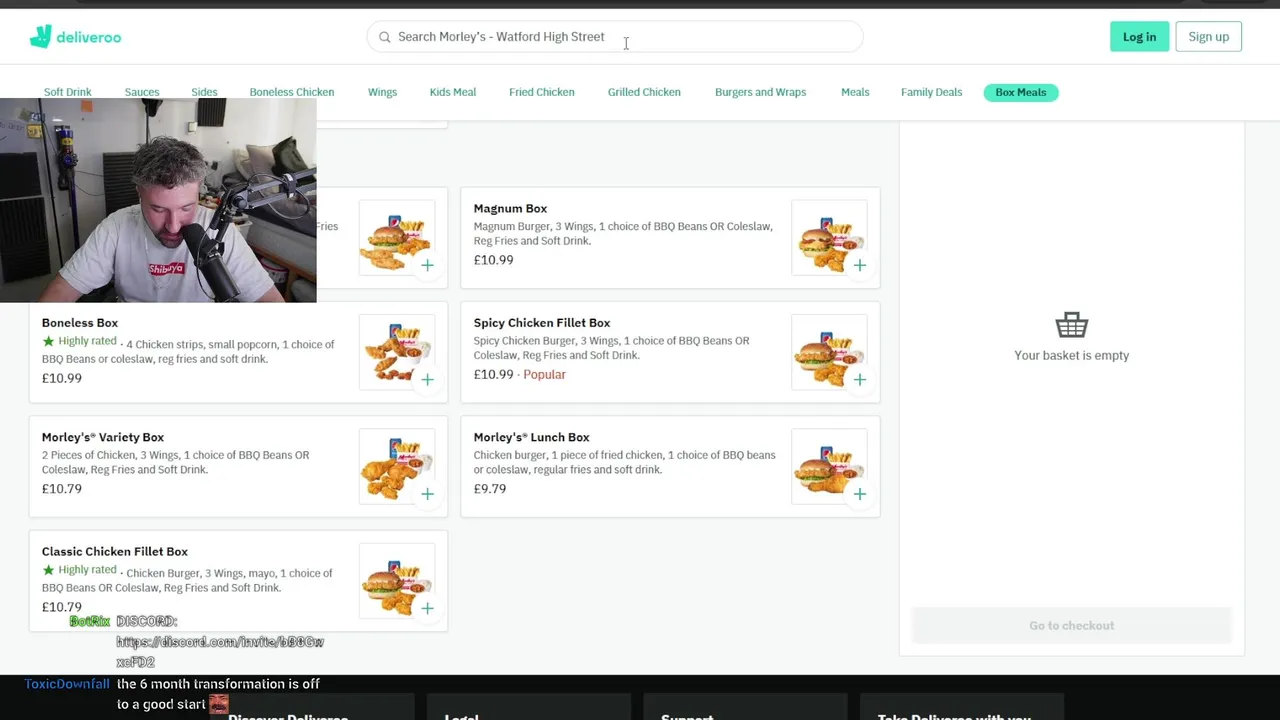The width and height of the screenshot is (1280, 720).
Task: Click the Go to checkout button
Action: 1071,625
